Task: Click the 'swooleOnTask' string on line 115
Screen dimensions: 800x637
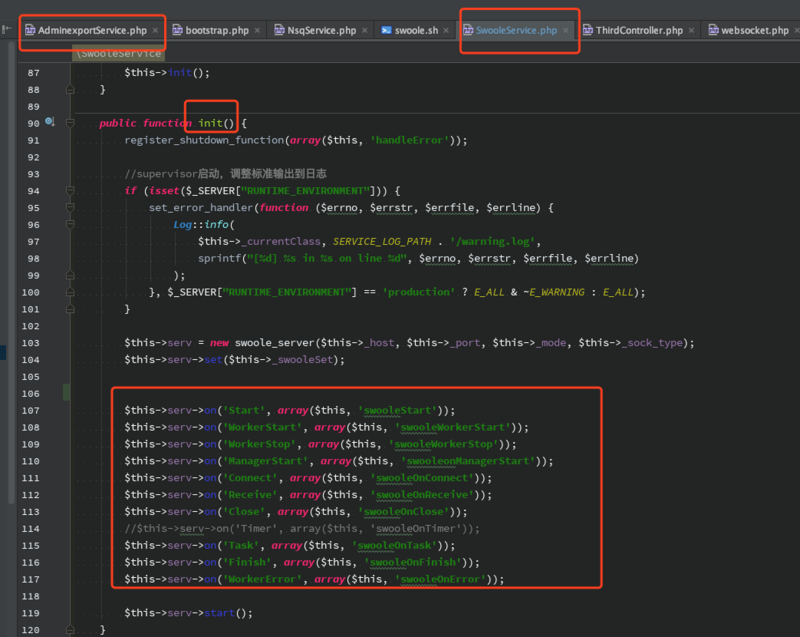Action: (395, 545)
